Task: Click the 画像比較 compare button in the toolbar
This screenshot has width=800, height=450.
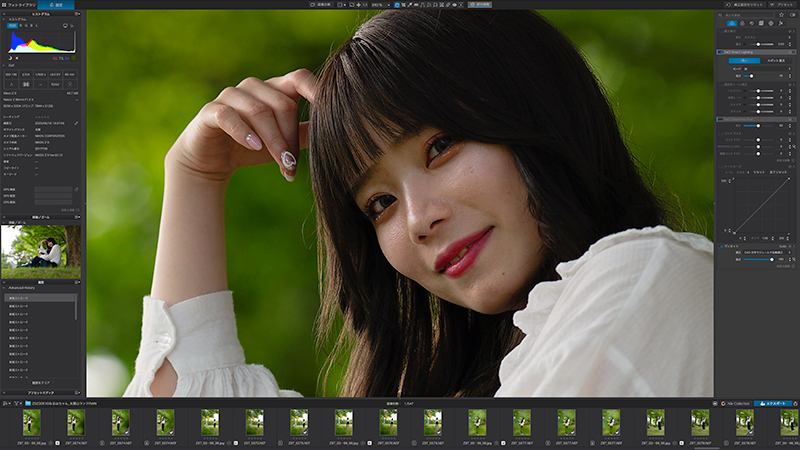Action: [321, 5]
